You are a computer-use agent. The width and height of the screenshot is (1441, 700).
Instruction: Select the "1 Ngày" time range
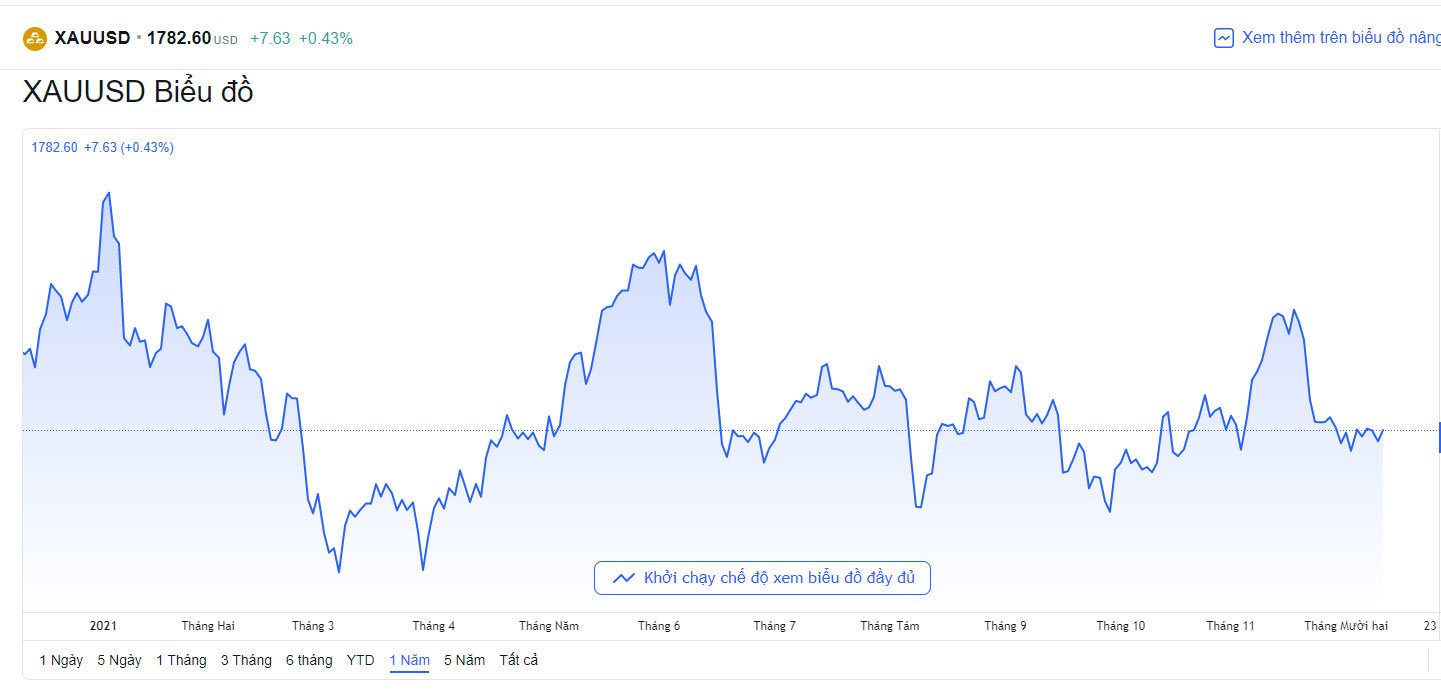pyautogui.click(x=61, y=660)
